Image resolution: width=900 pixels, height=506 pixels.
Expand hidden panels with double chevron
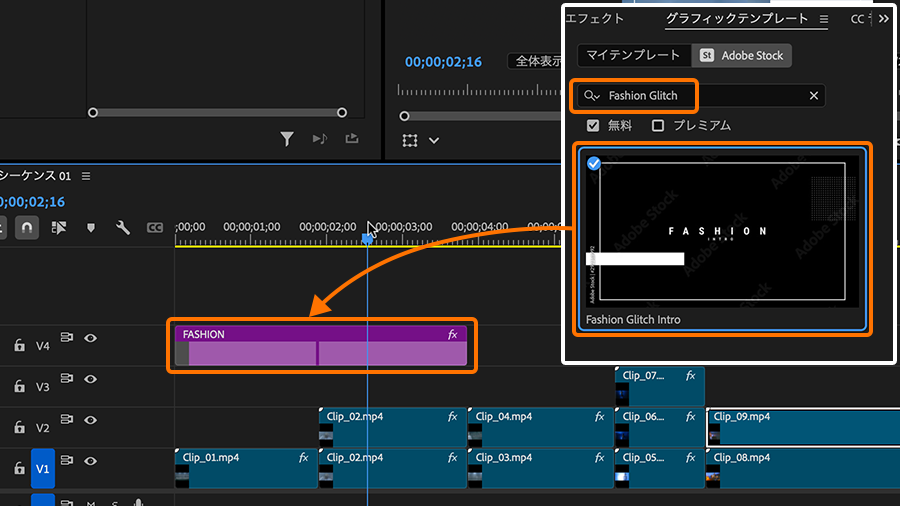(884, 19)
